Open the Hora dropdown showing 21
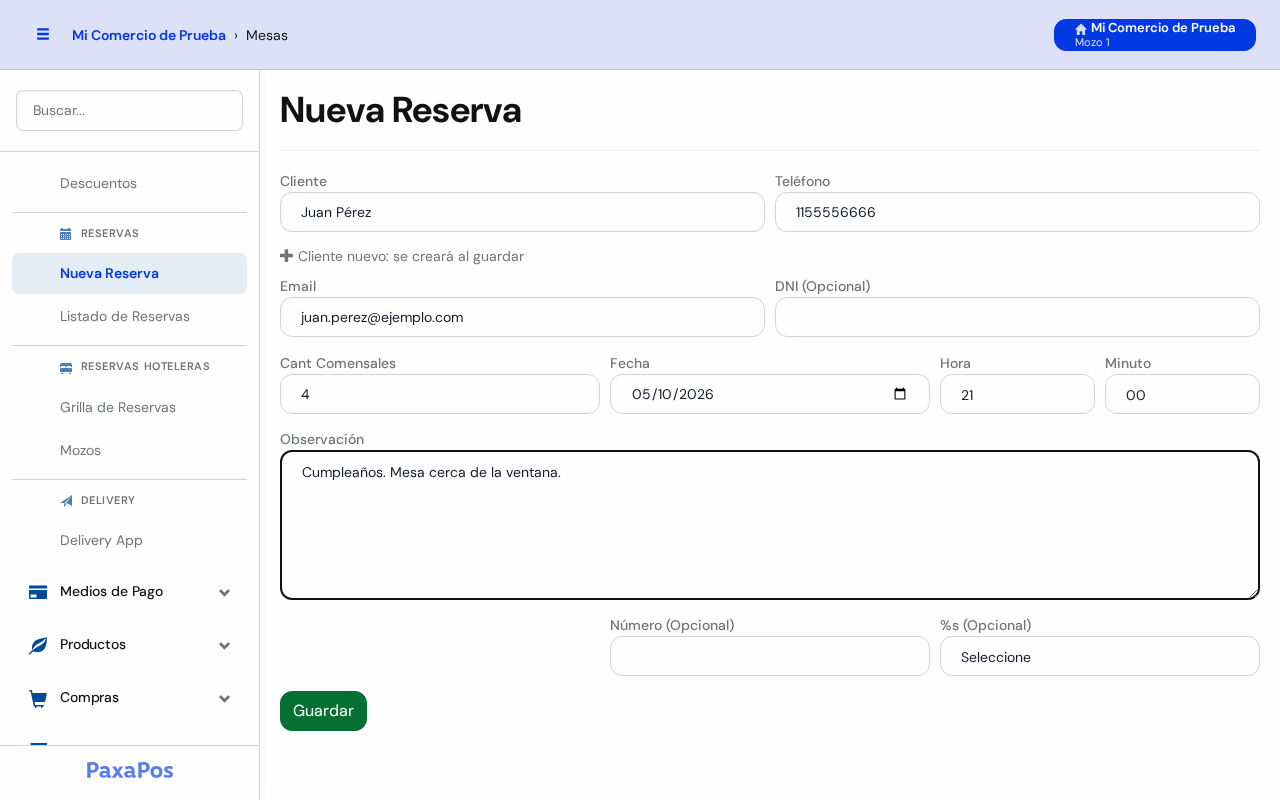This screenshot has height=800, width=1280. point(1017,394)
